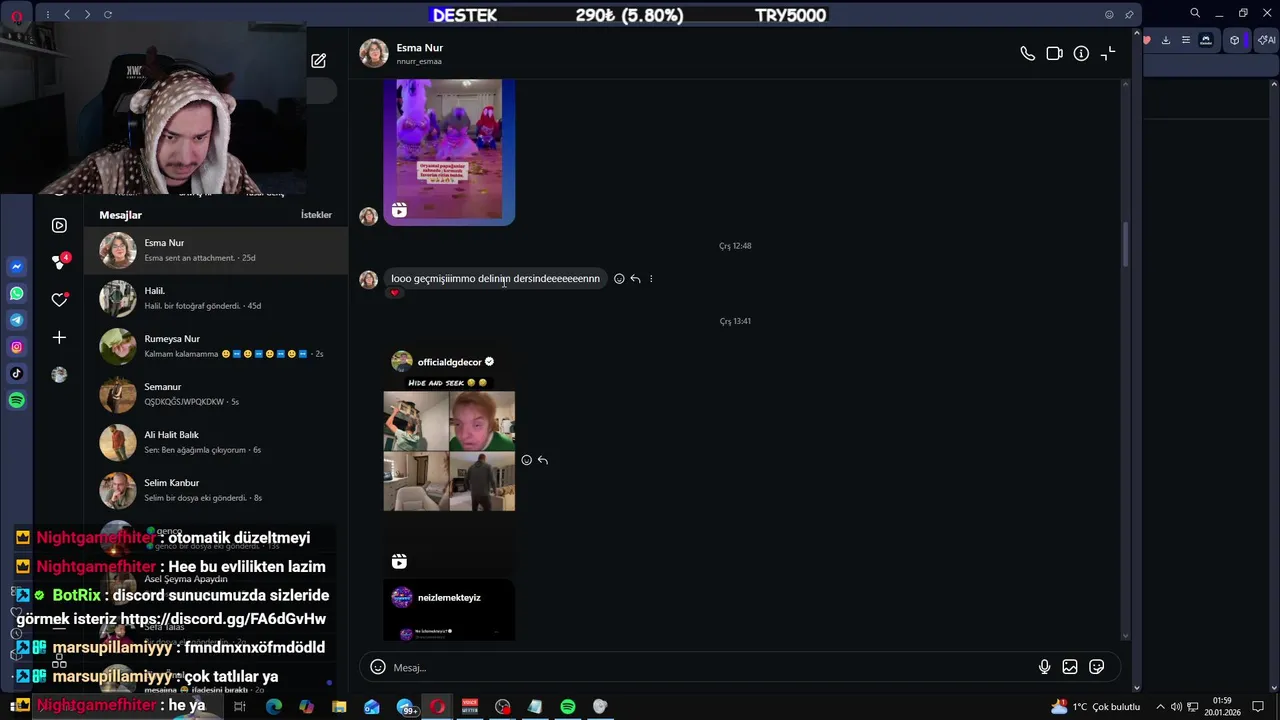Record a voice message with microphone icon
The width and height of the screenshot is (1280, 720).
(1044, 667)
